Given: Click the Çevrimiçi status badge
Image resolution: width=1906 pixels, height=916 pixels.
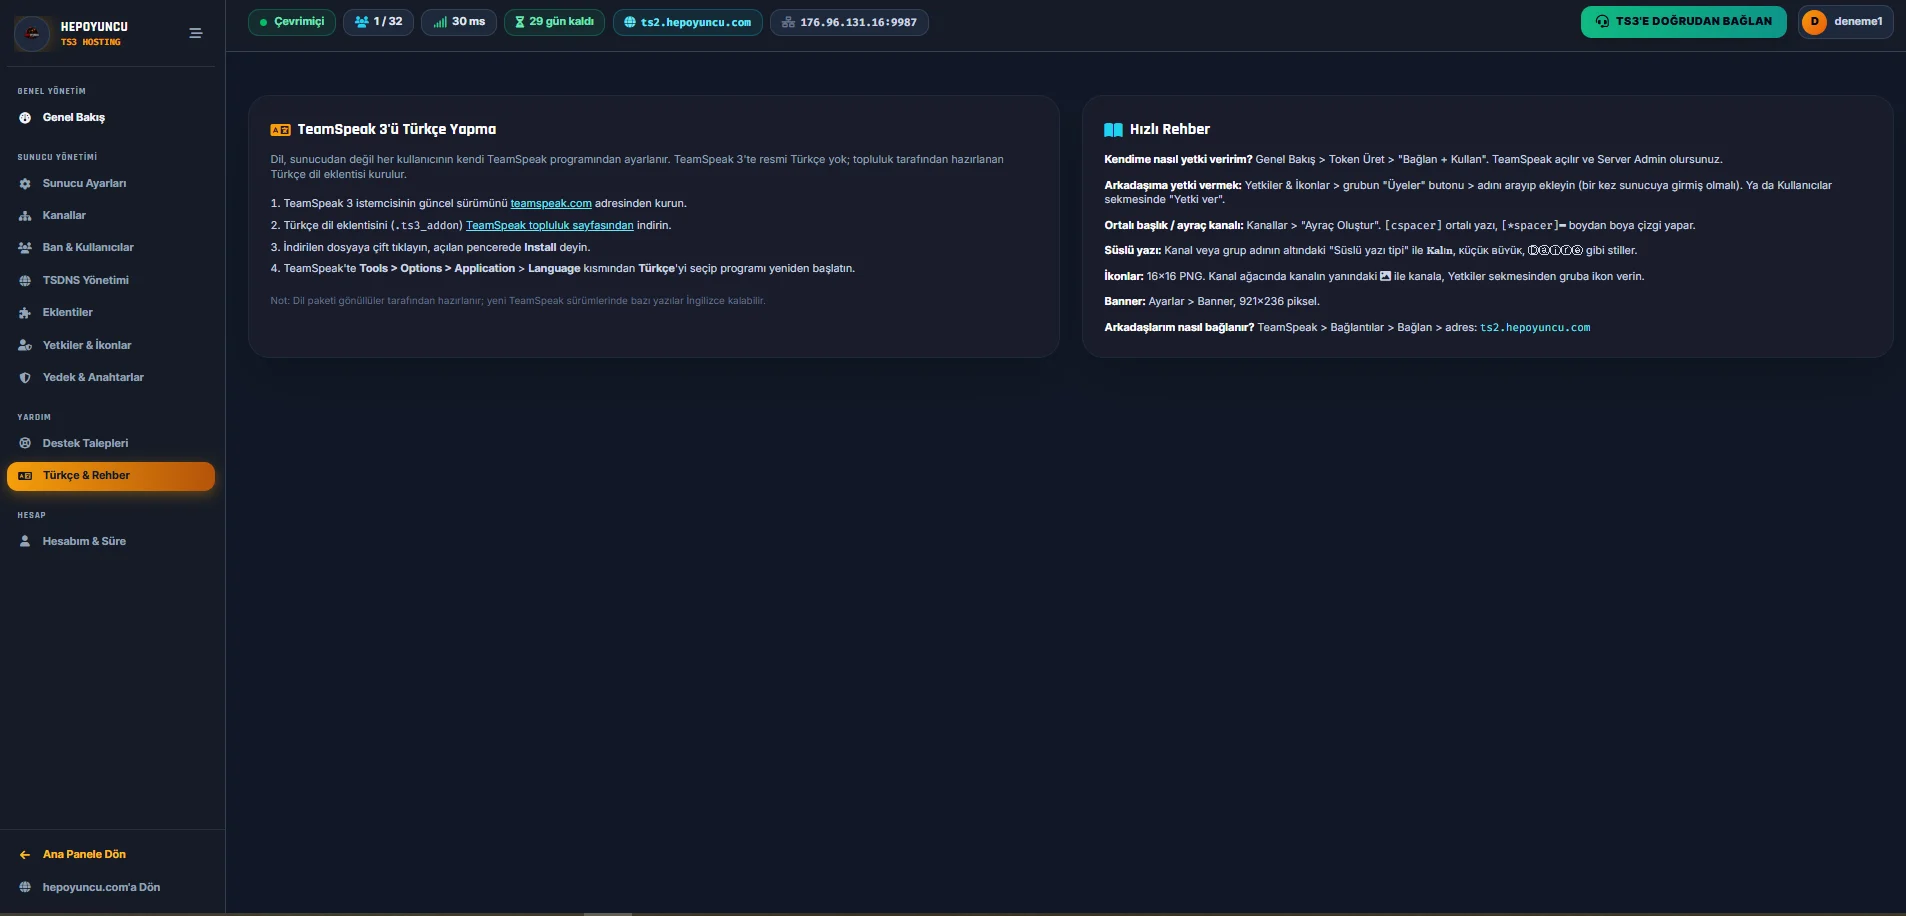Looking at the screenshot, I should click(x=292, y=22).
